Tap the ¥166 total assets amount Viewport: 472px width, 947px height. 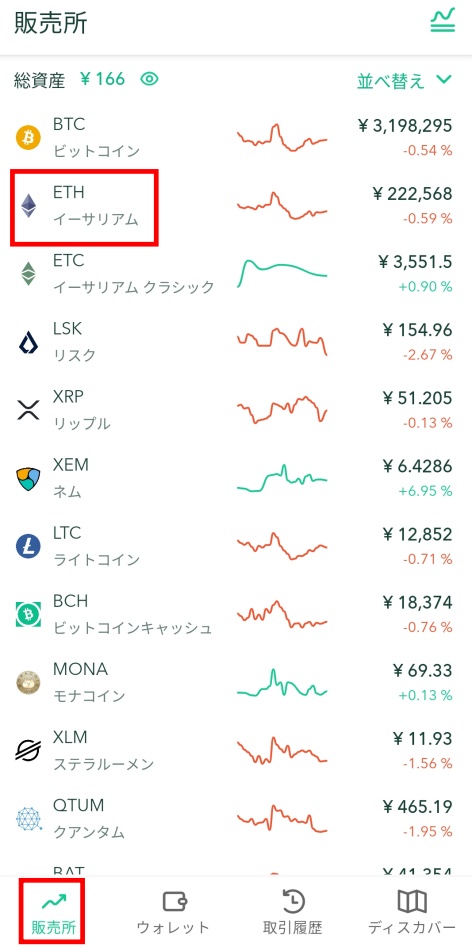click(x=103, y=79)
